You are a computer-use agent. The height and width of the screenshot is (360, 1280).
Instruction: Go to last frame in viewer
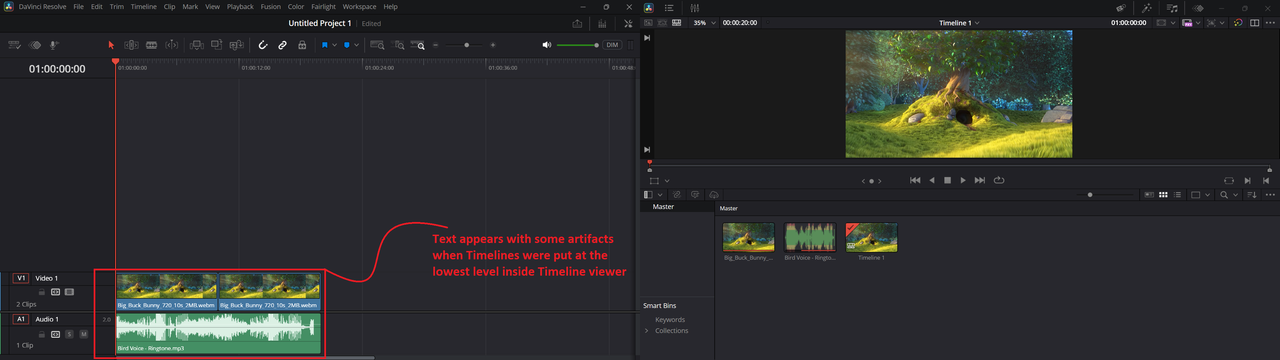tap(980, 180)
